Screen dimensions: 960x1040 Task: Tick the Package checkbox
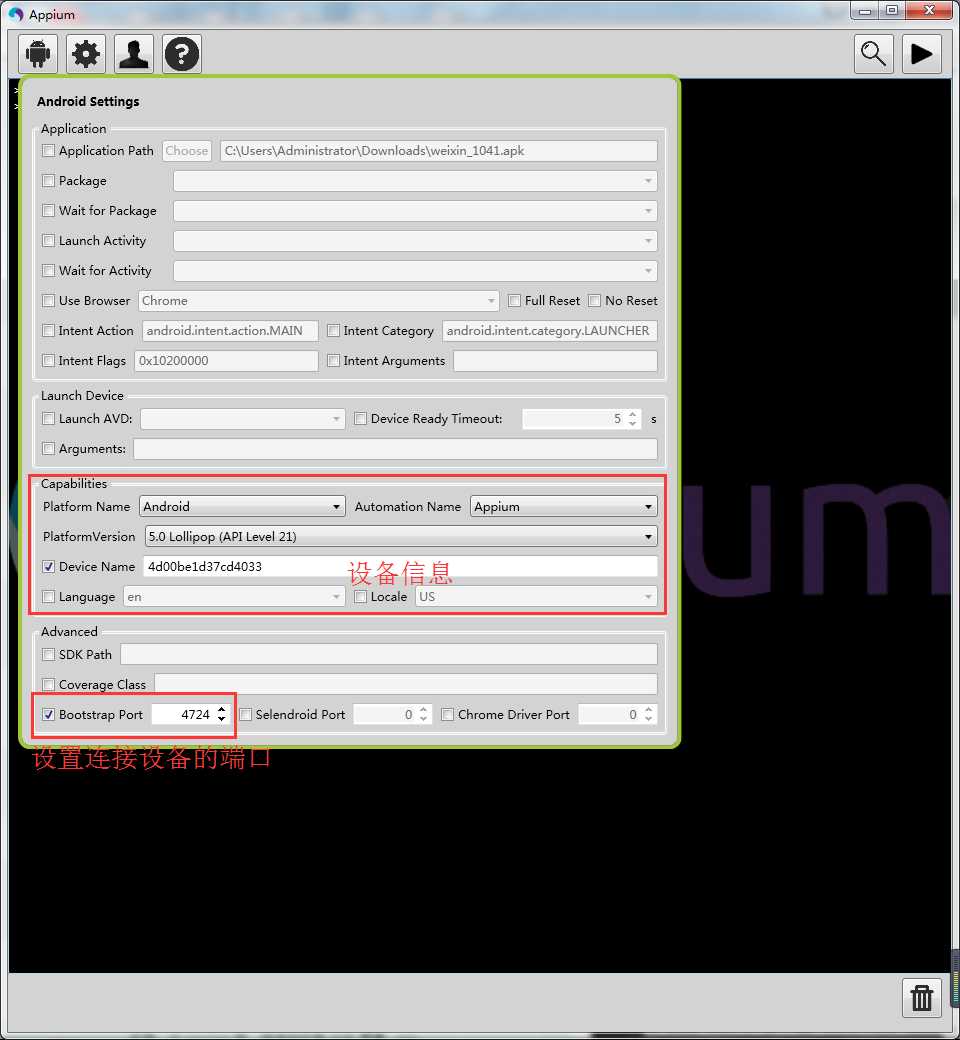coord(48,180)
